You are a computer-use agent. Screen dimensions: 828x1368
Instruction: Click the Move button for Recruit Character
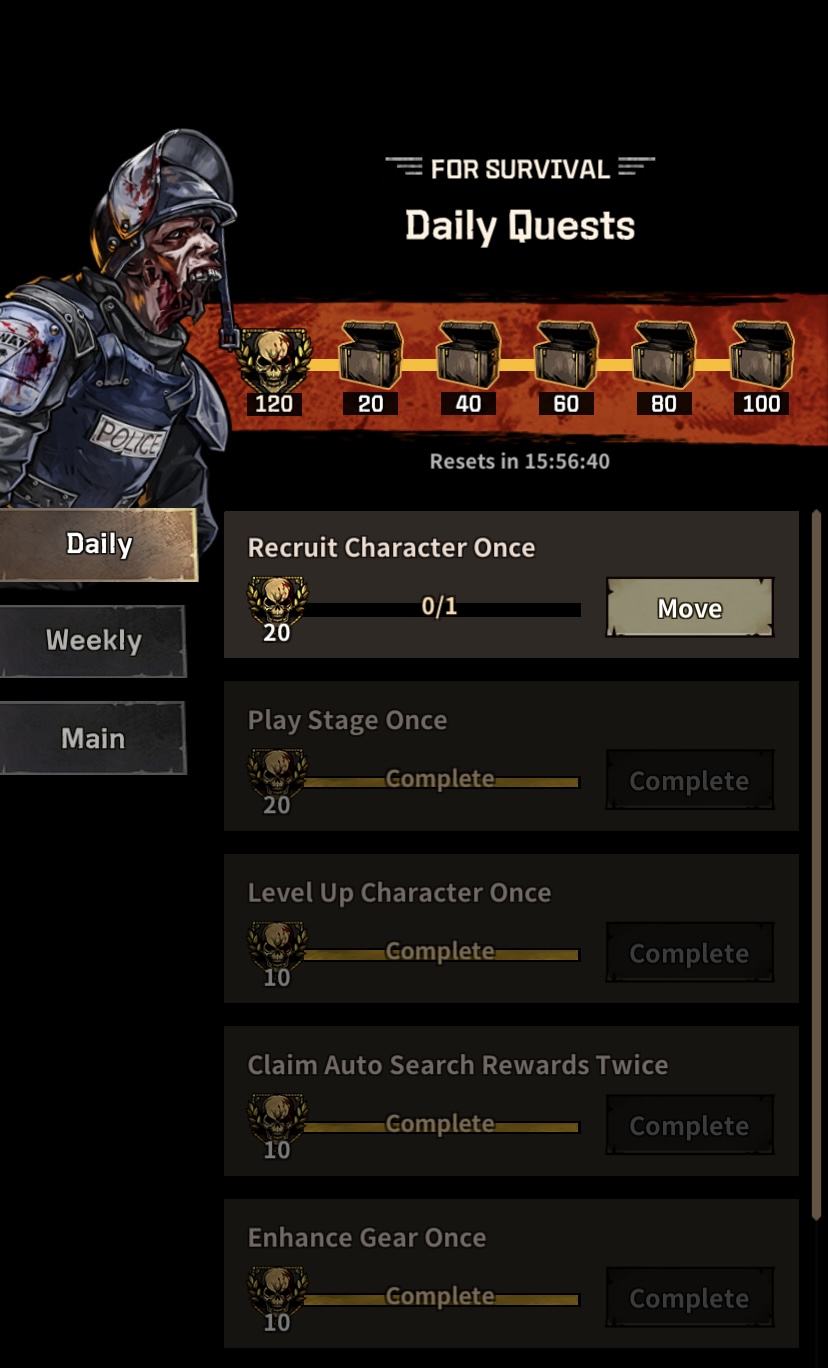click(690, 608)
